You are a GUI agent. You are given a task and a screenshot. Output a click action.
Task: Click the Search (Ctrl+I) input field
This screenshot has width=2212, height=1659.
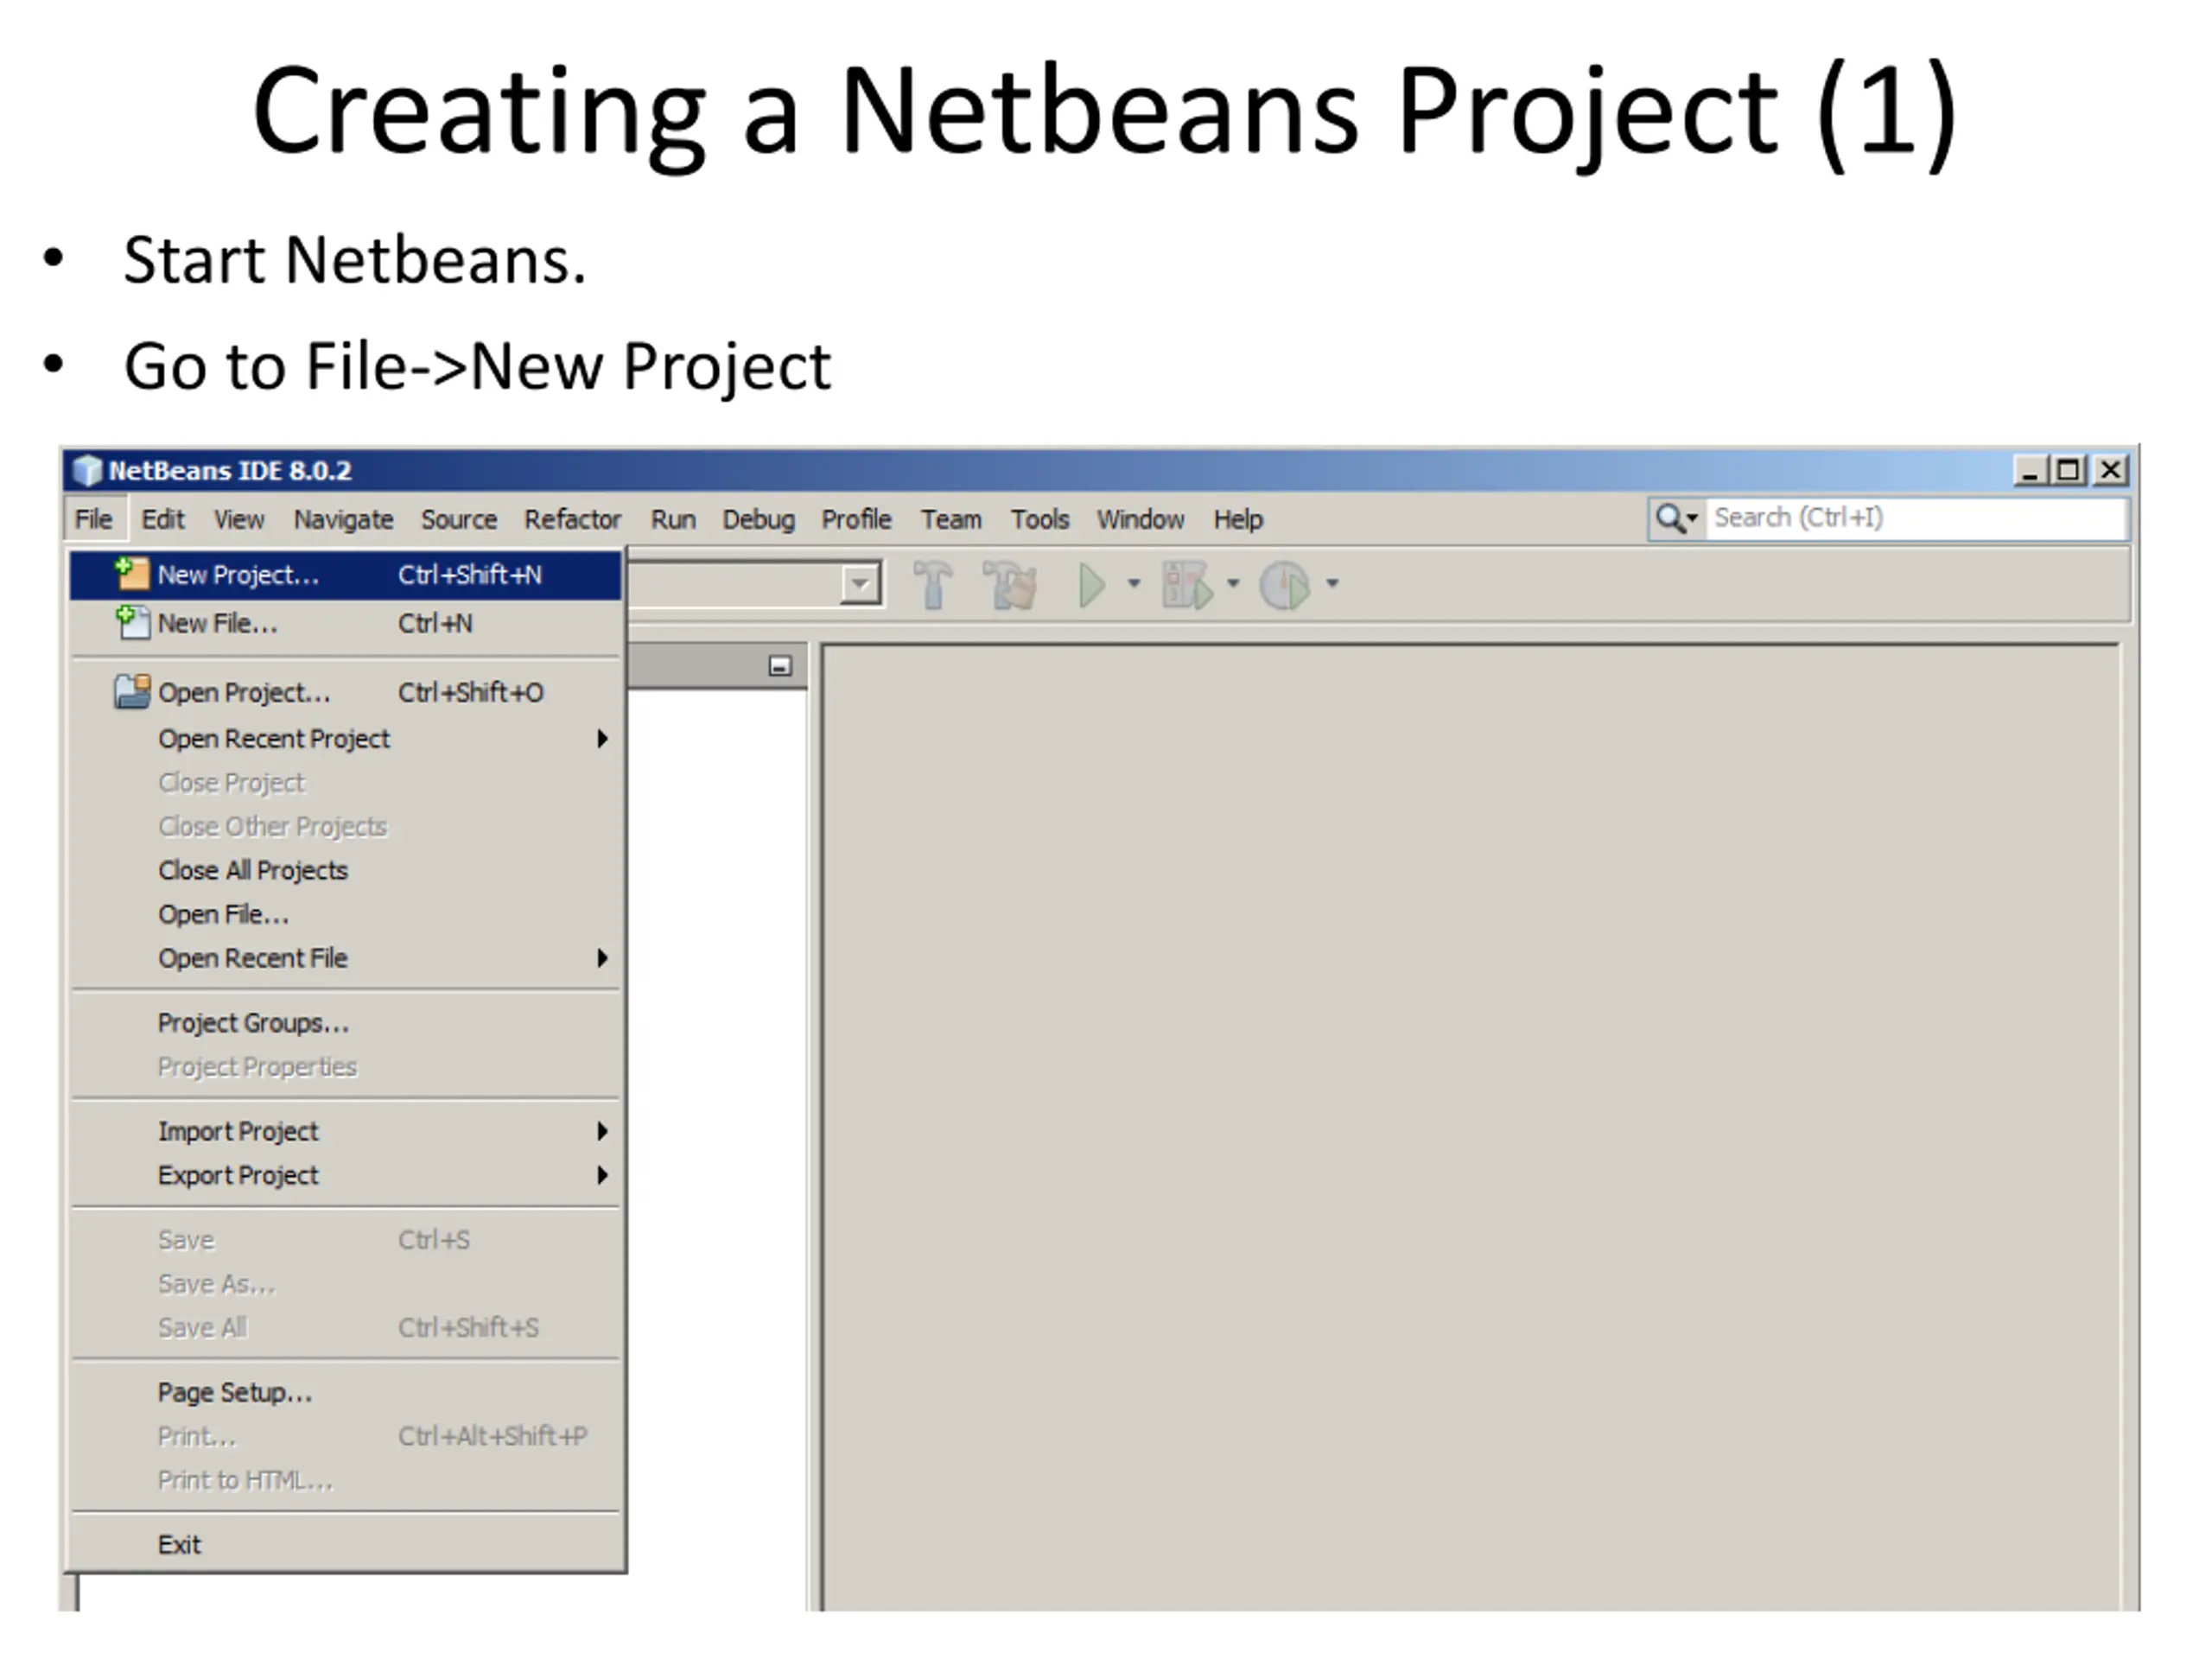[x=1915, y=518]
